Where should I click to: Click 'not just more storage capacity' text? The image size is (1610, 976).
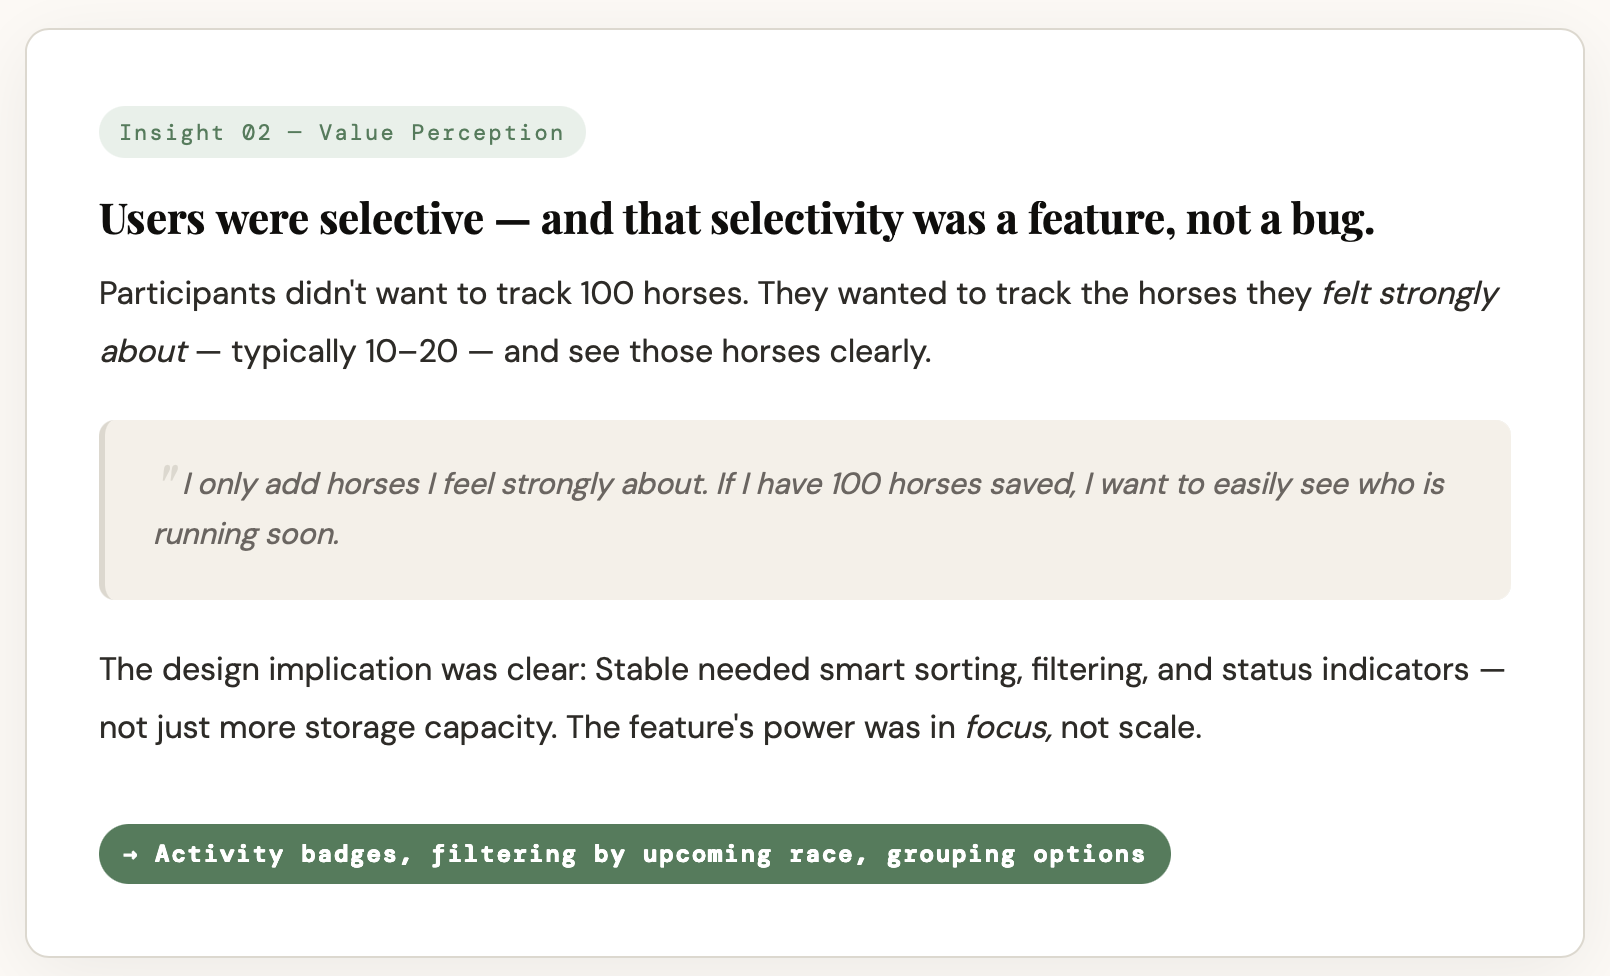327,727
